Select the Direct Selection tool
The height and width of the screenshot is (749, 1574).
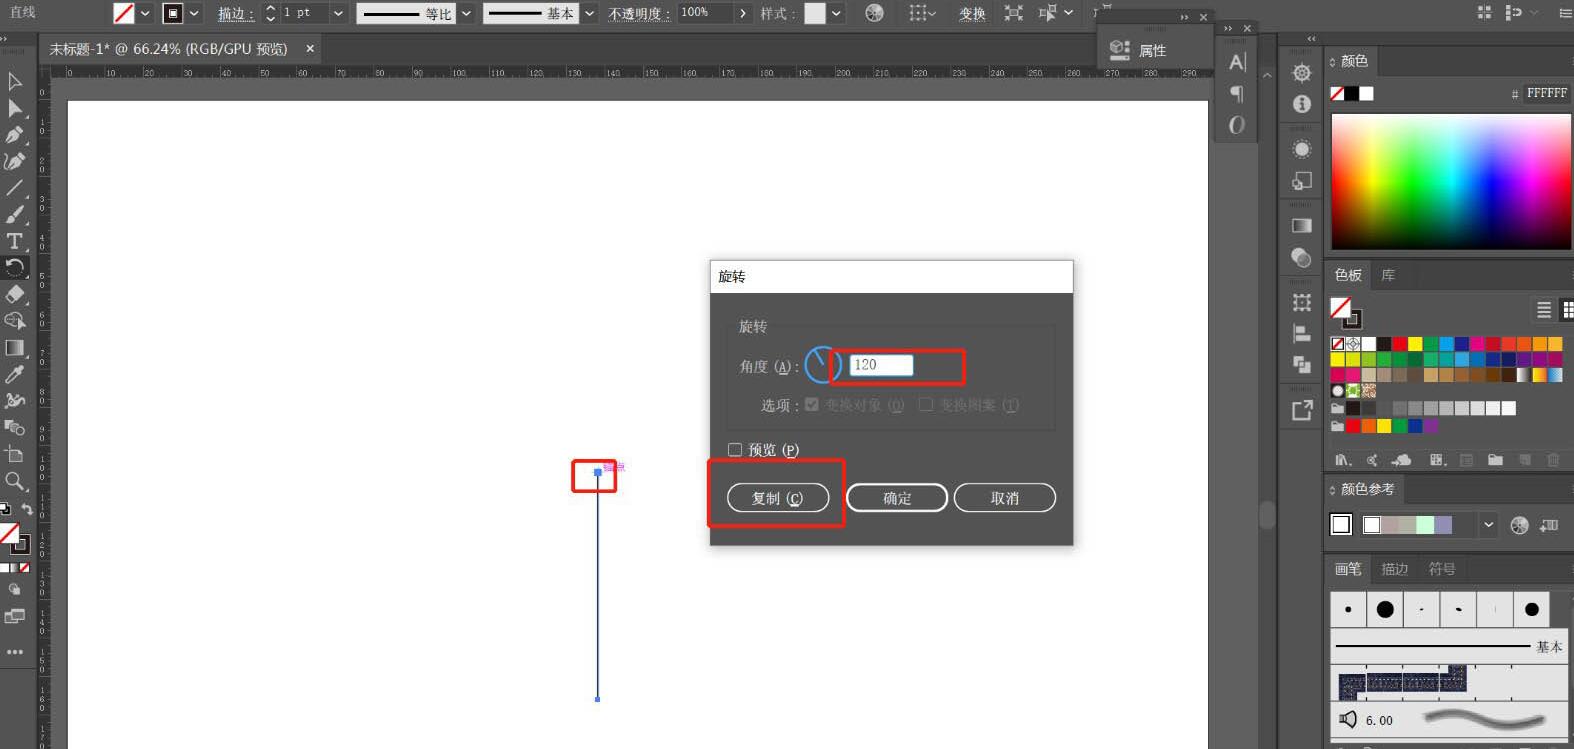tap(15, 108)
